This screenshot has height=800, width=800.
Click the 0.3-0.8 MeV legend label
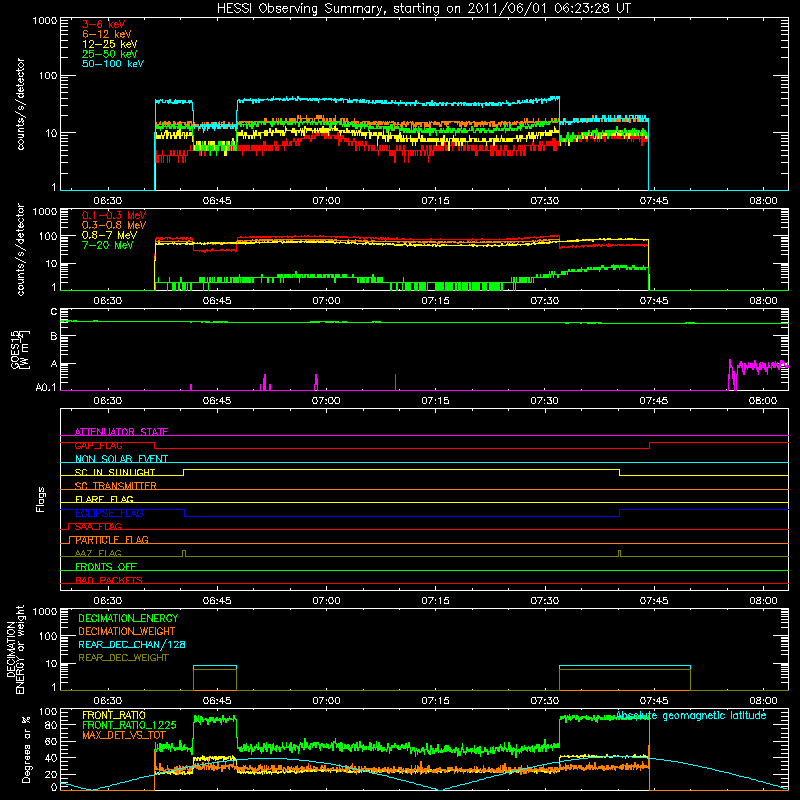(114, 225)
